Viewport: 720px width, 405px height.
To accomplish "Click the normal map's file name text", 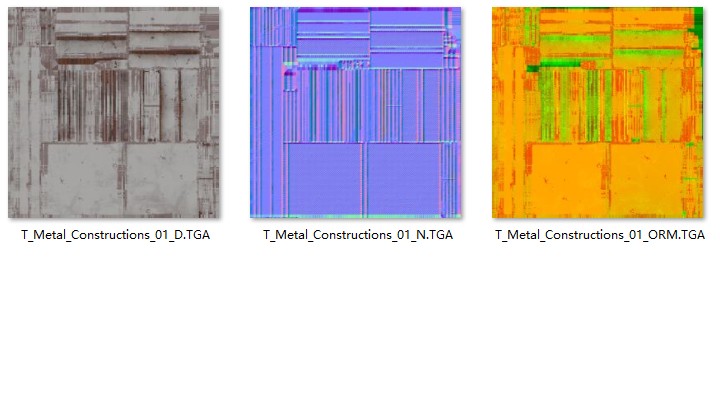I will (357, 236).
